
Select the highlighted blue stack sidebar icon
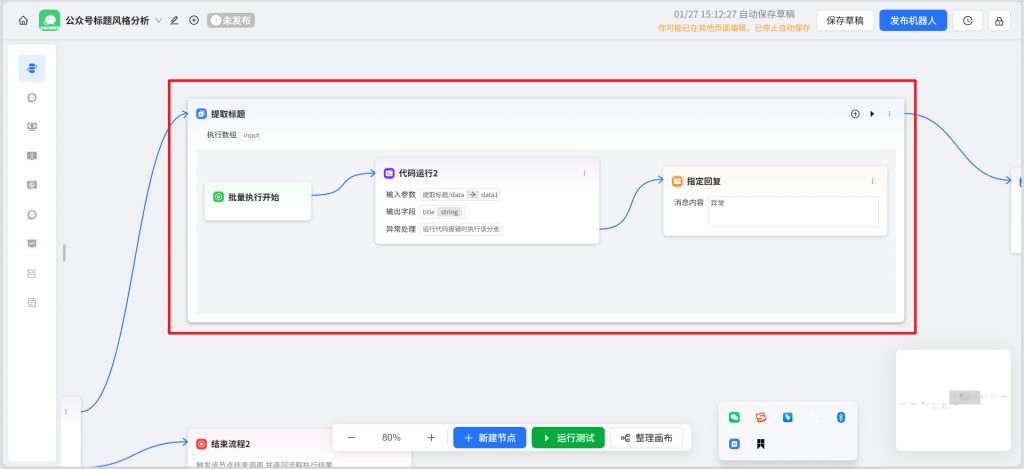32,68
